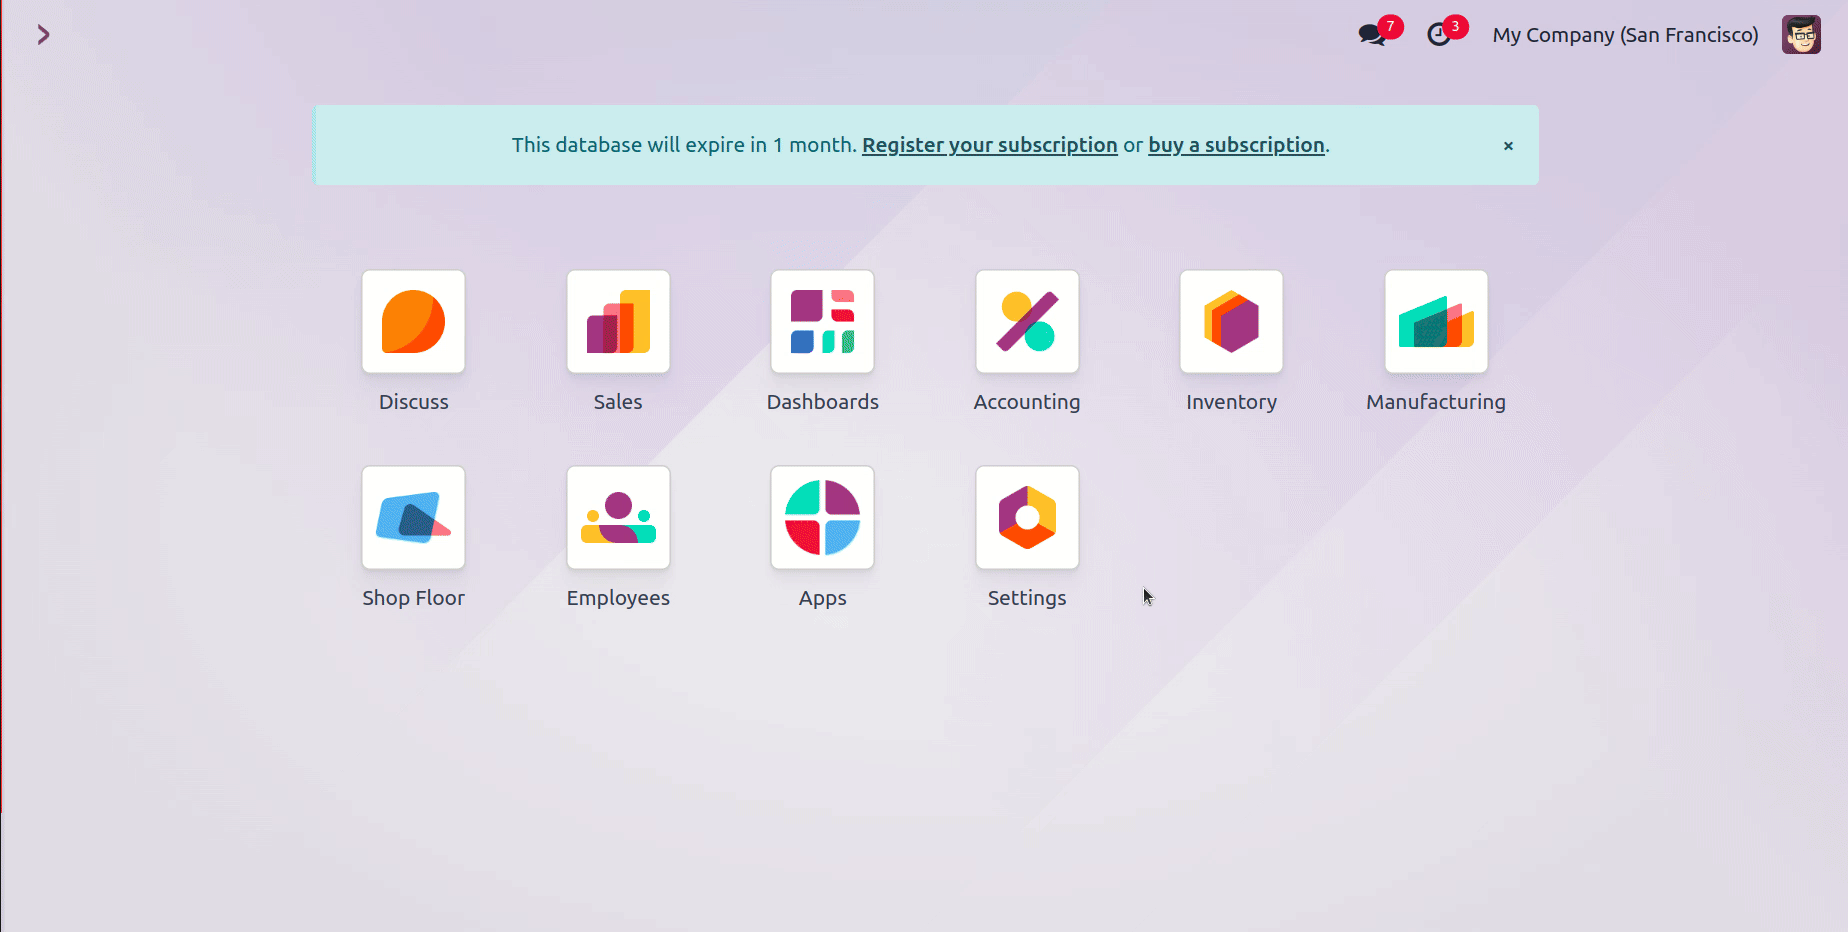The width and height of the screenshot is (1848, 932).
Task: Show the activities clock icon menu
Action: pyautogui.click(x=1439, y=35)
